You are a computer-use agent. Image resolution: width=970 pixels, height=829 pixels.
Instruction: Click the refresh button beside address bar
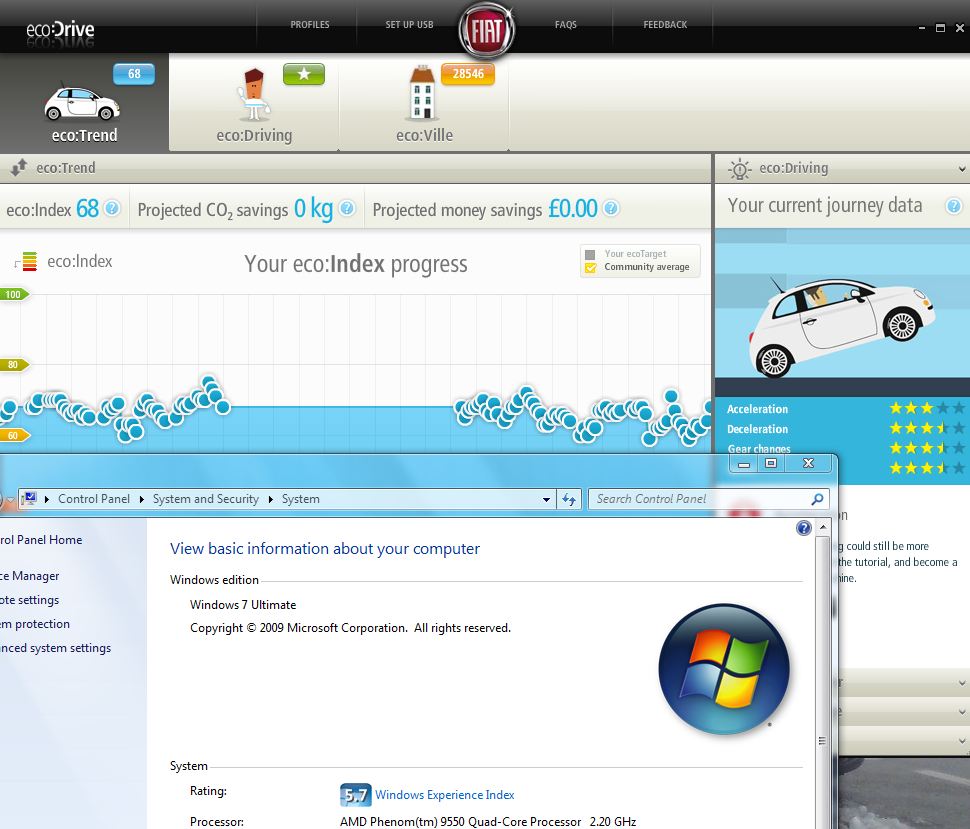pyautogui.click(x=569, y=499)
